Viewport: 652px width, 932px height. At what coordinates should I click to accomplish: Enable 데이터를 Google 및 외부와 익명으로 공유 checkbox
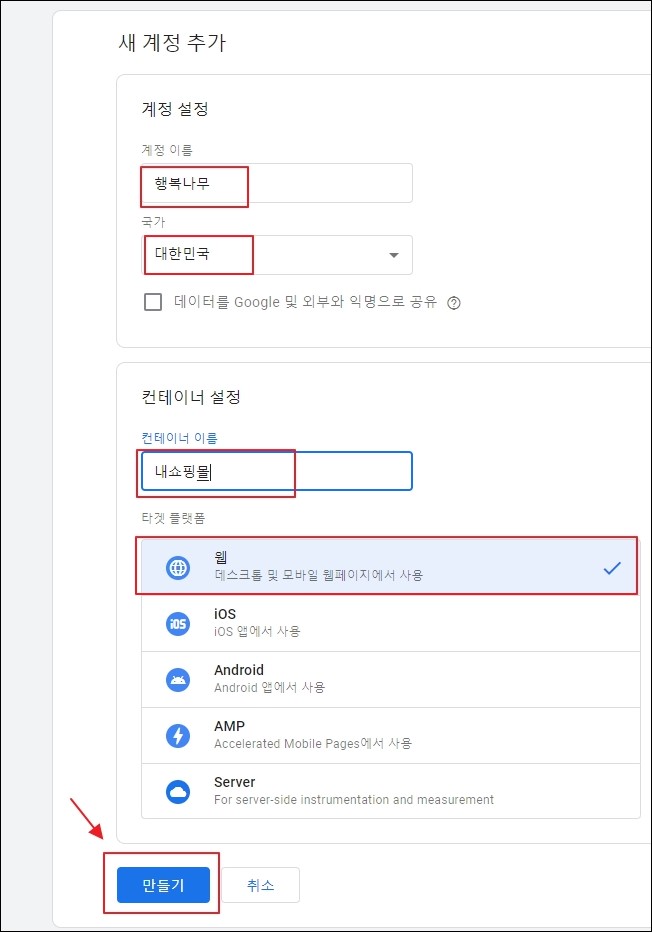click(x=152, y=302)
